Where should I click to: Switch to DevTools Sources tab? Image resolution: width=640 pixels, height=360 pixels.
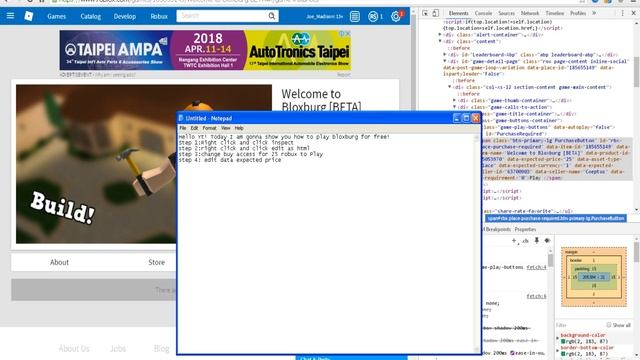[507, 13]
